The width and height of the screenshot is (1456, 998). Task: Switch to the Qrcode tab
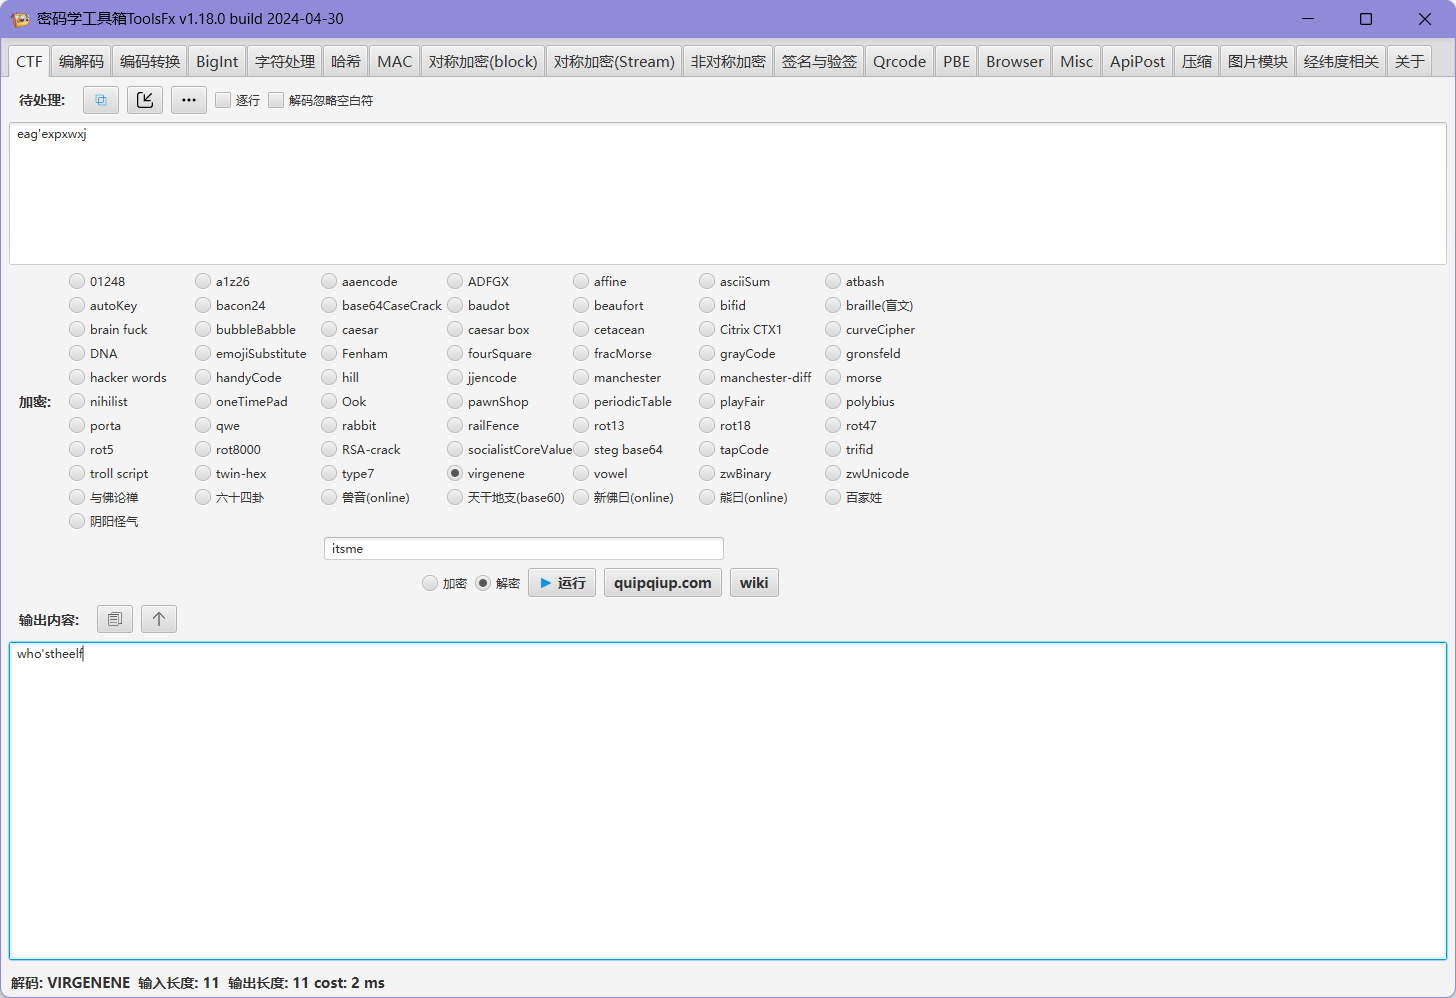[x=899, y=61]
